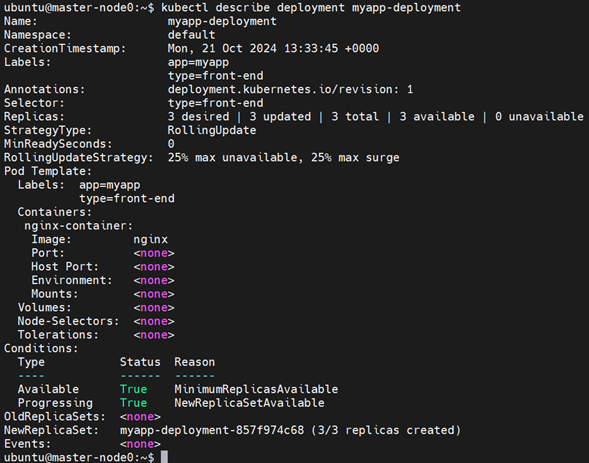Click the '<none>' value for Environment
The image size is (589, 463).
[x=154, y=281]
